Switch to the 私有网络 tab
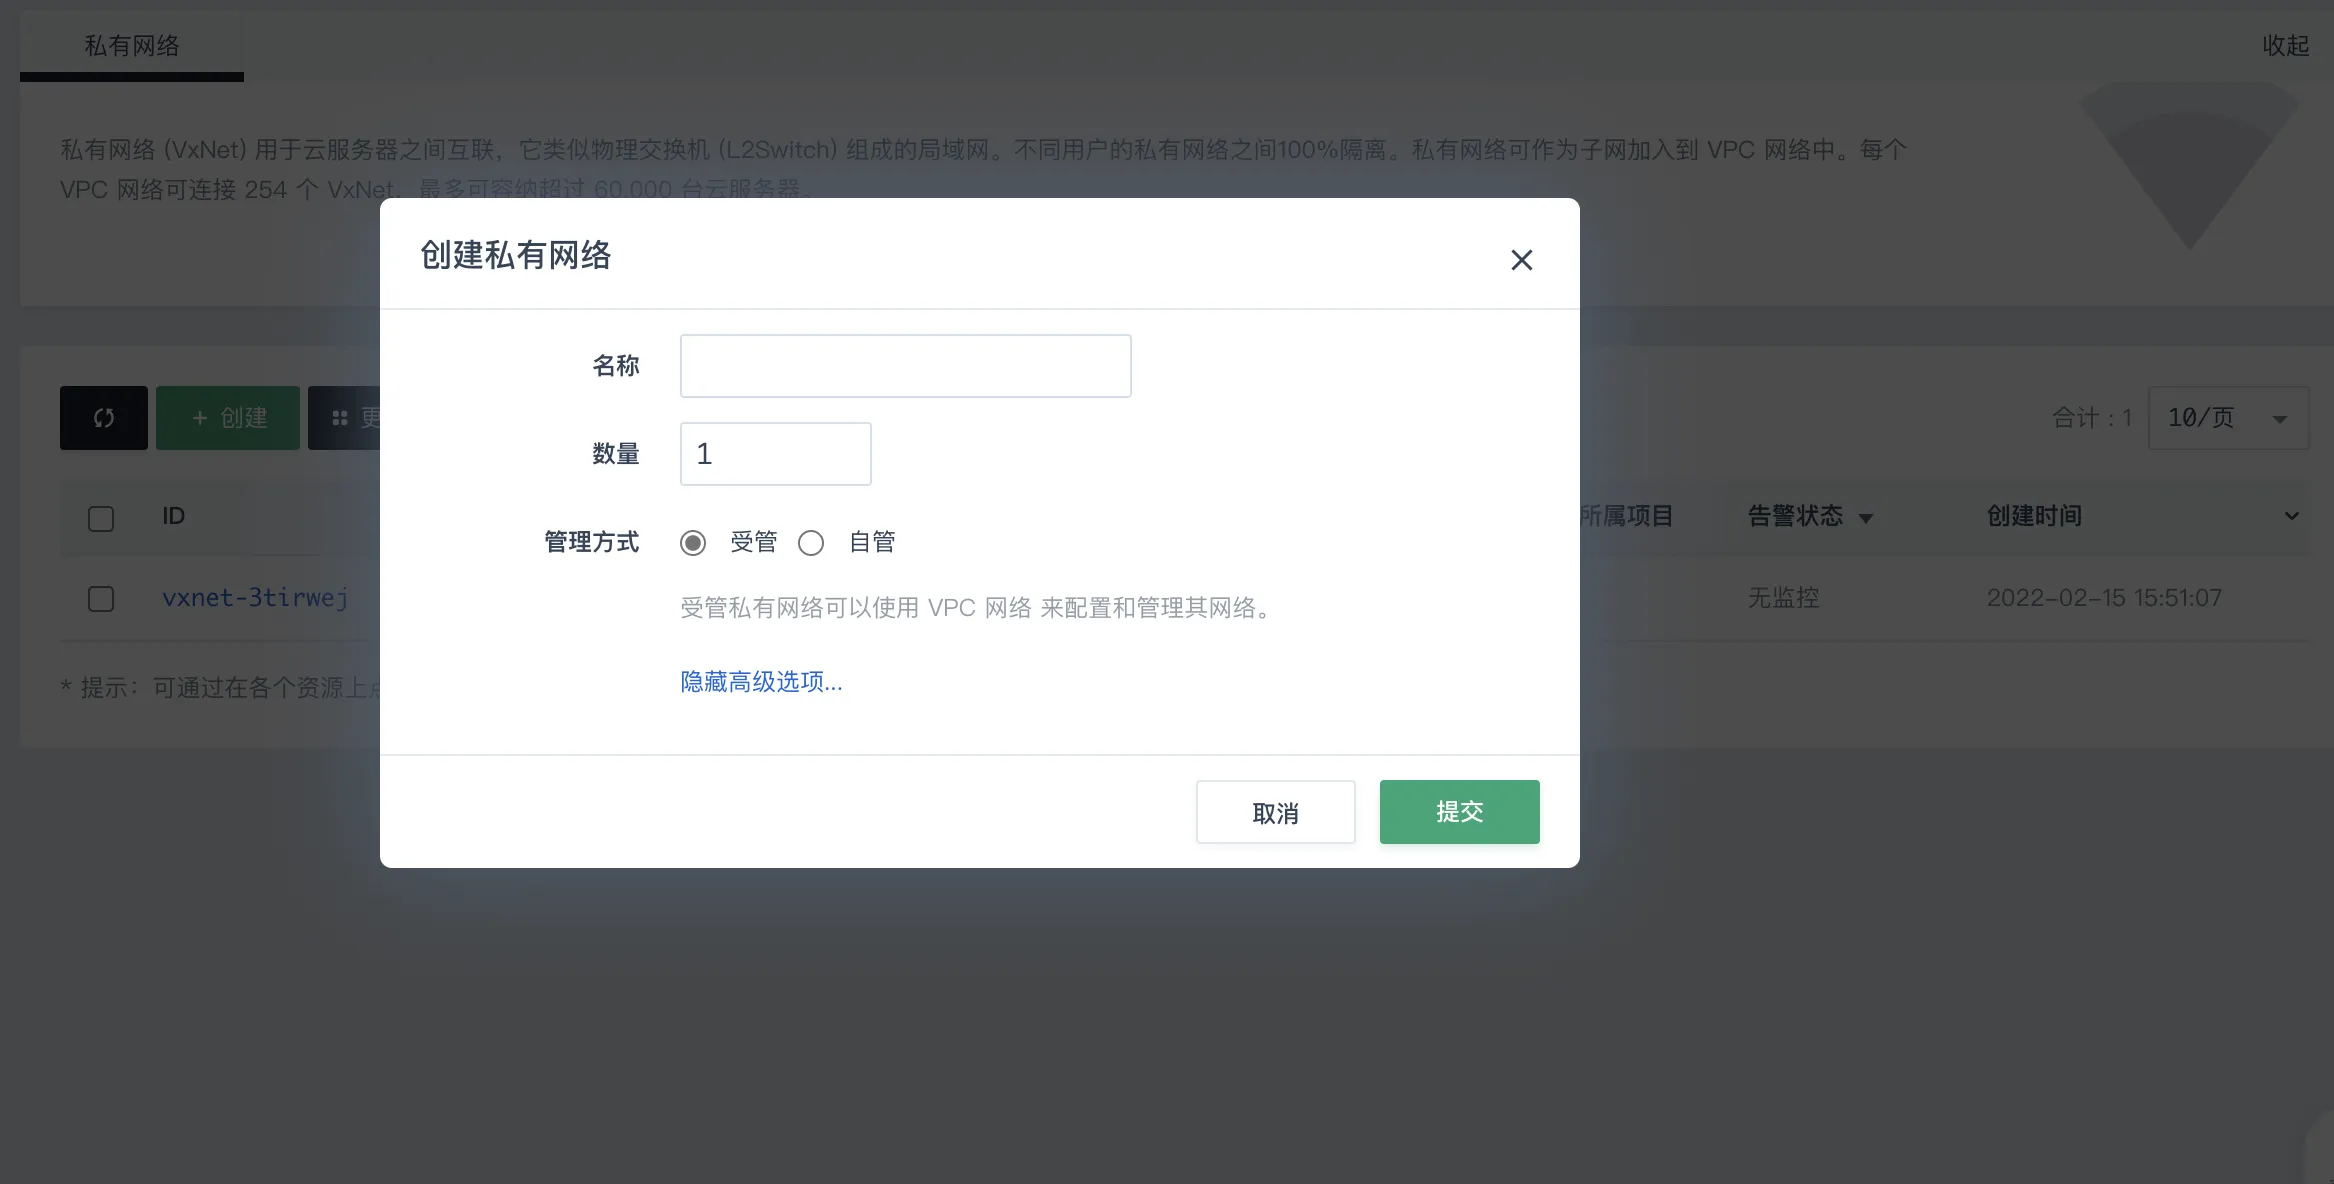2334x1184 pixels. [x=132, y=46]
